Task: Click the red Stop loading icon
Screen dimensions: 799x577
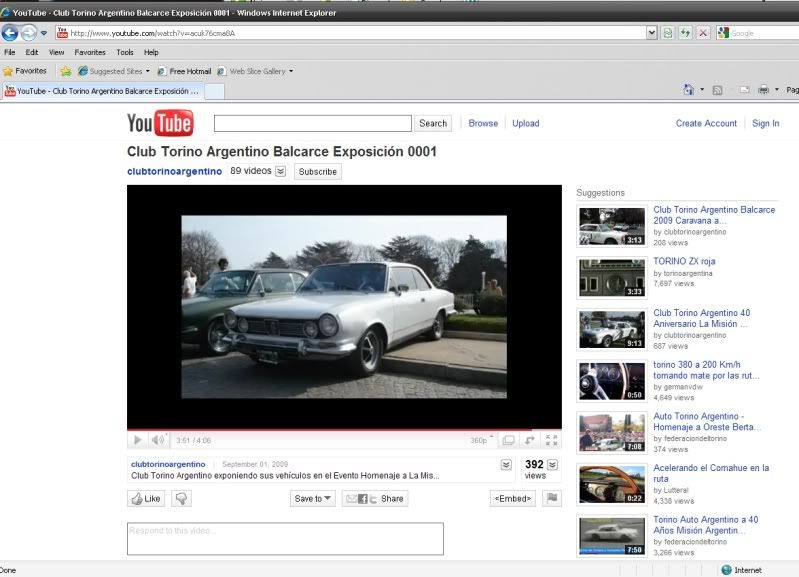Action: click(x=703, y=33)
